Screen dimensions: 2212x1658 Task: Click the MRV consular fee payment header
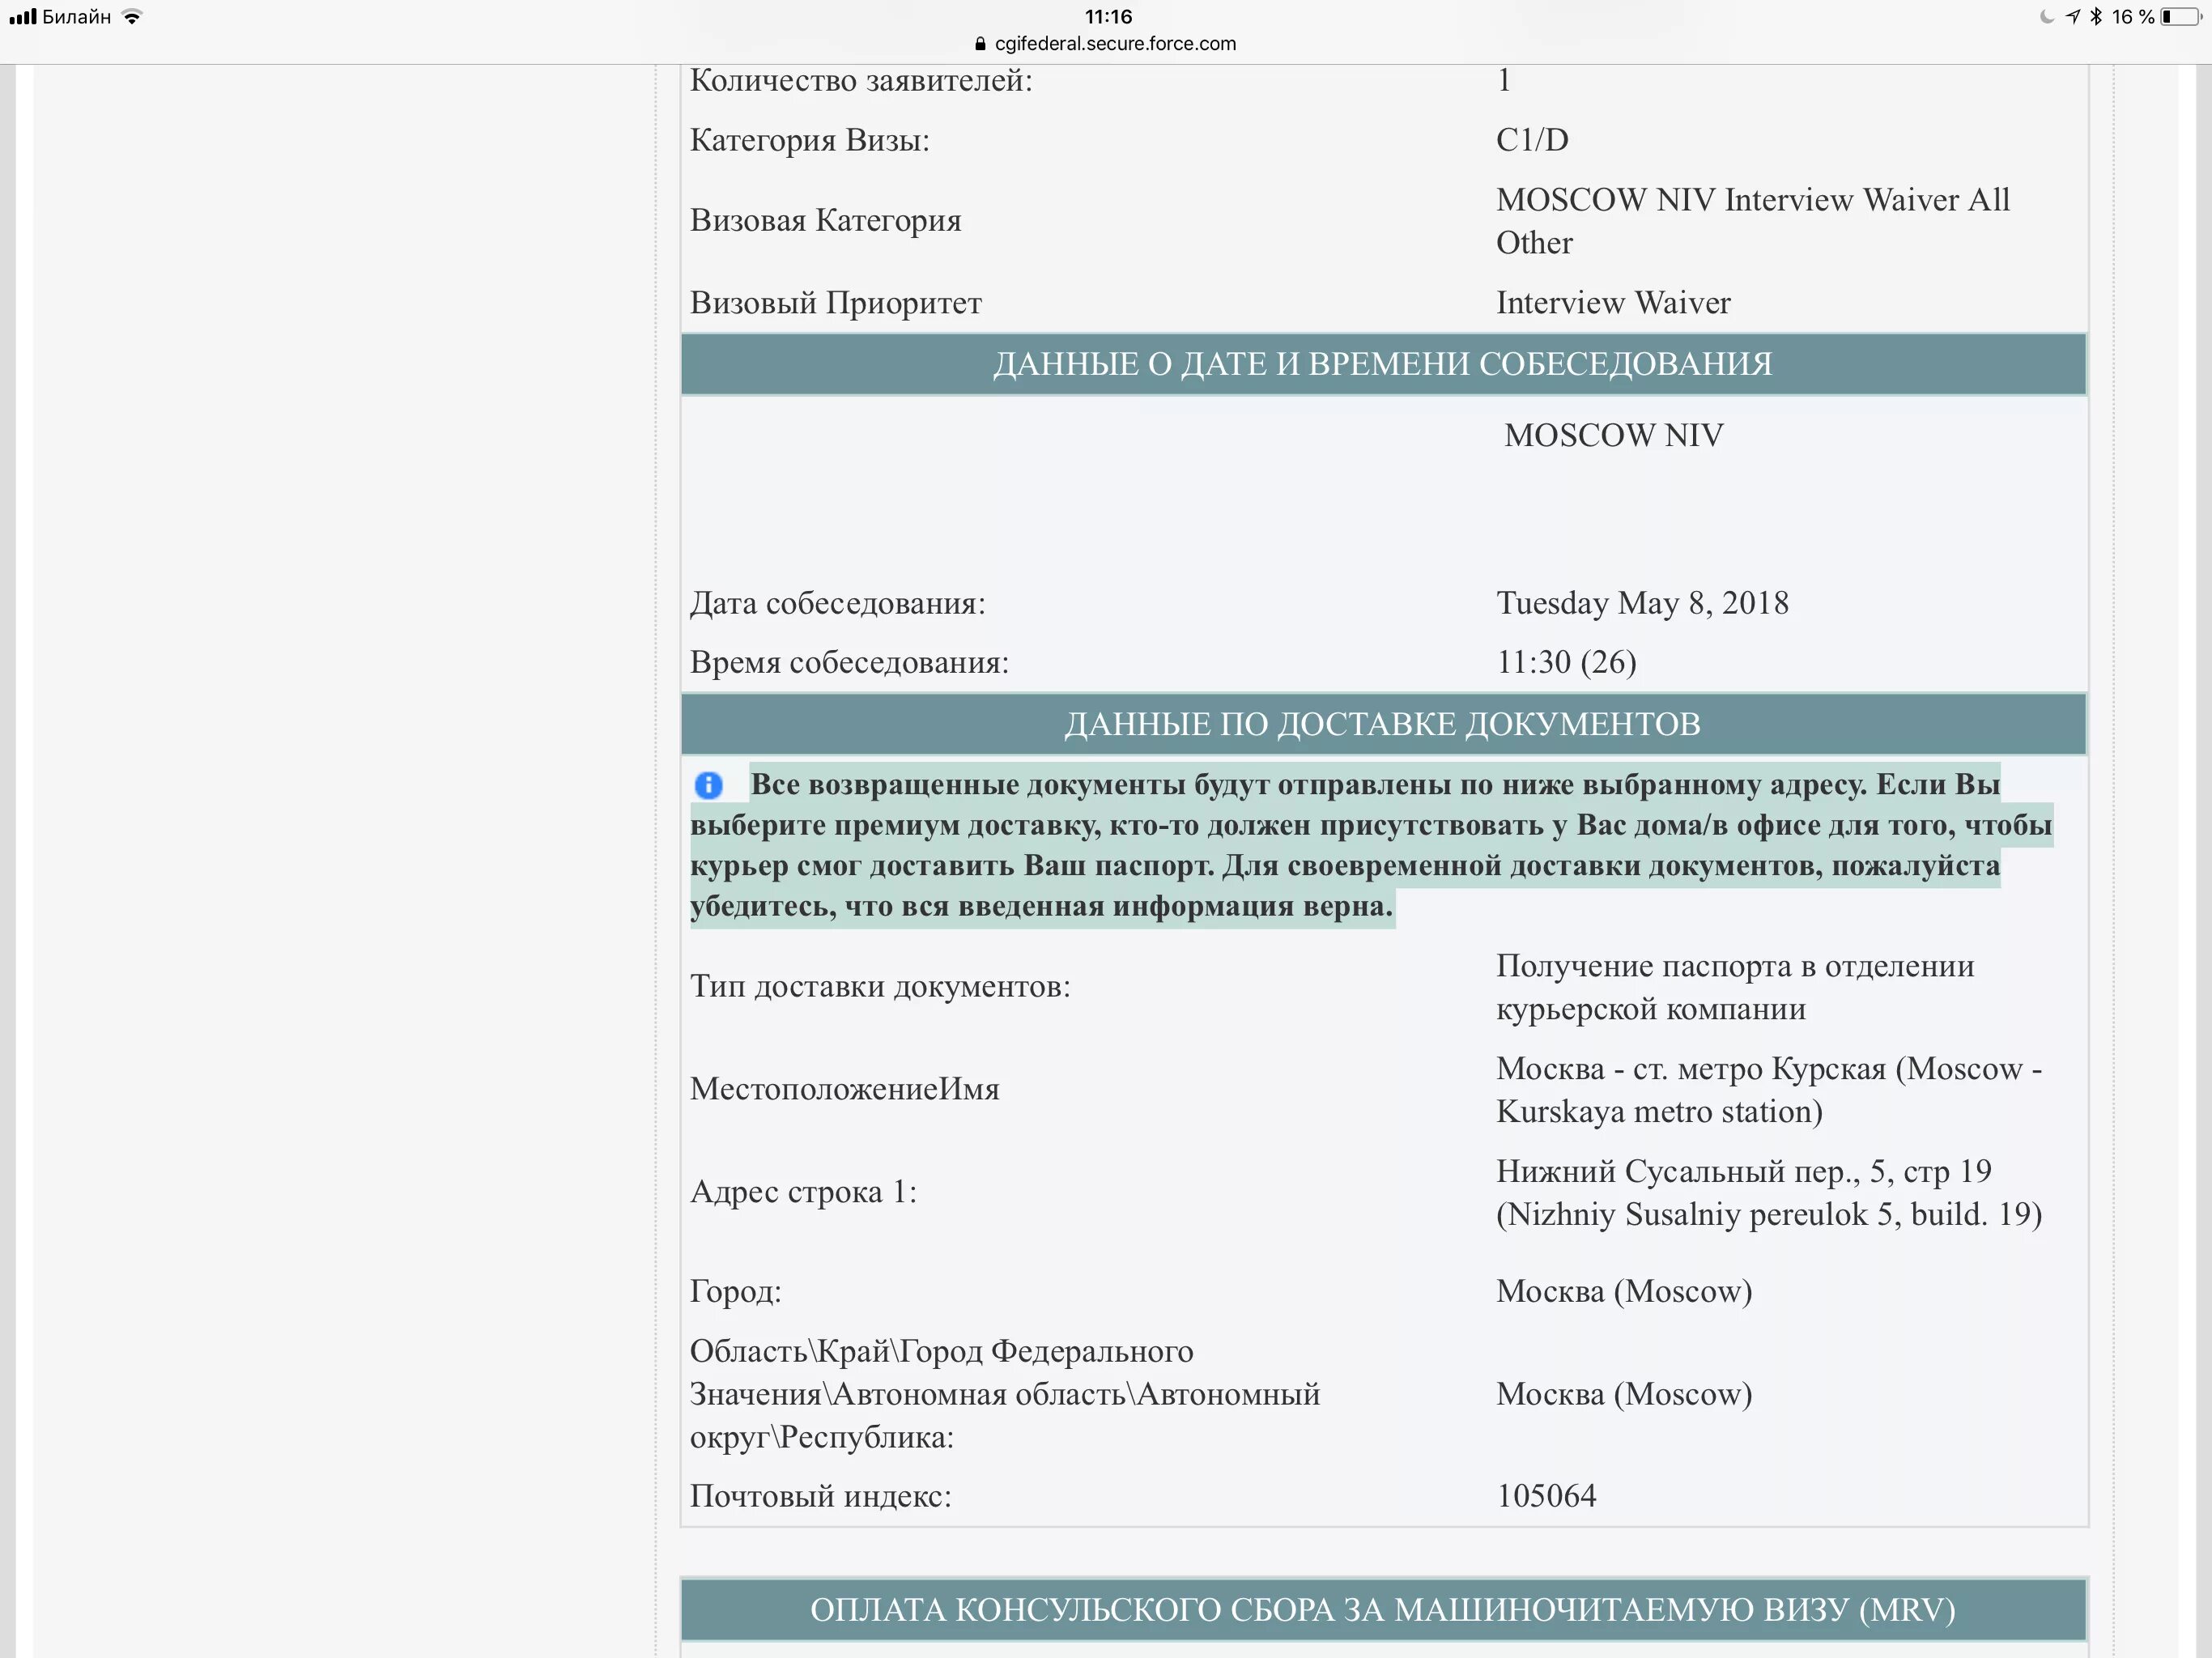tap(1383, 1609)
